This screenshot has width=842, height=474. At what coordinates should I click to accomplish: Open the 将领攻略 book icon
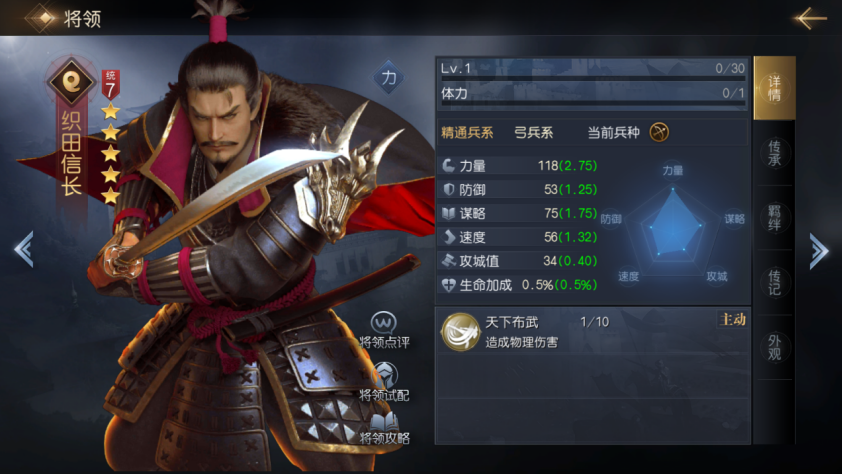[x=384, y=422]
